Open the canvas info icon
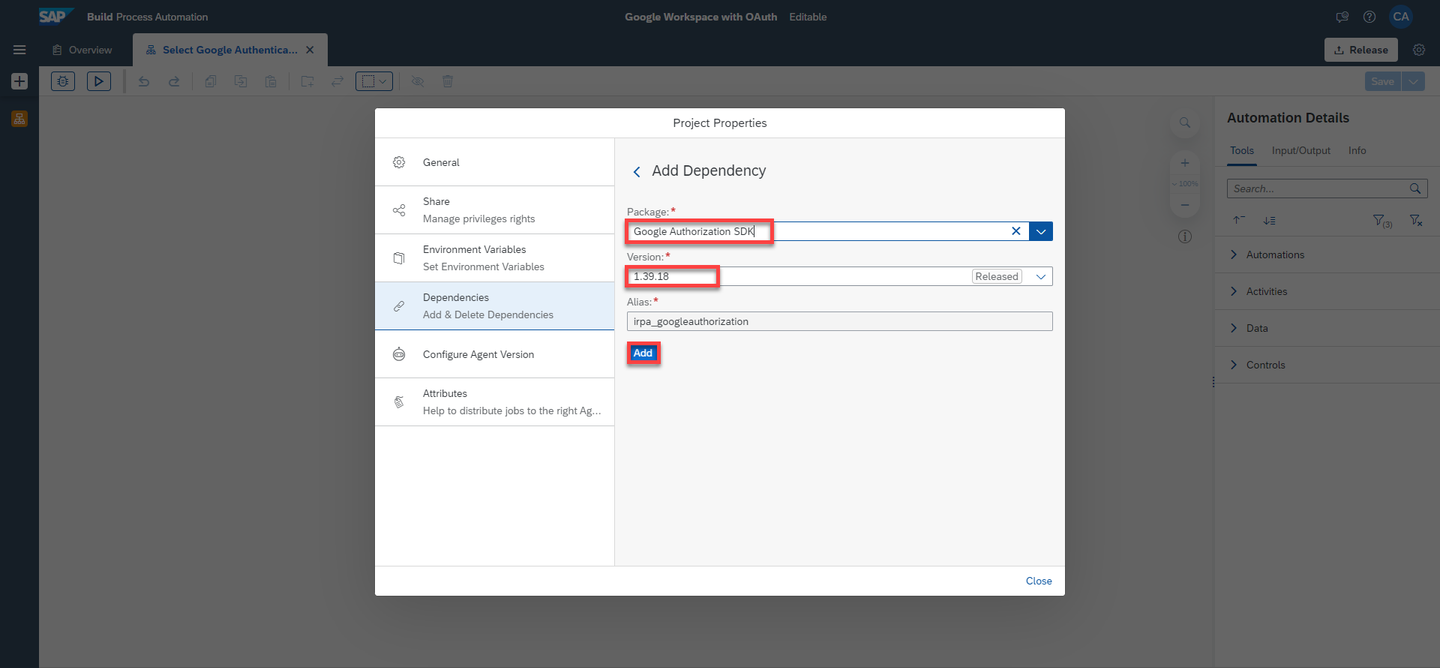Image resolution: width=1440 pixels, height=668 pixels. [1184, 237]
